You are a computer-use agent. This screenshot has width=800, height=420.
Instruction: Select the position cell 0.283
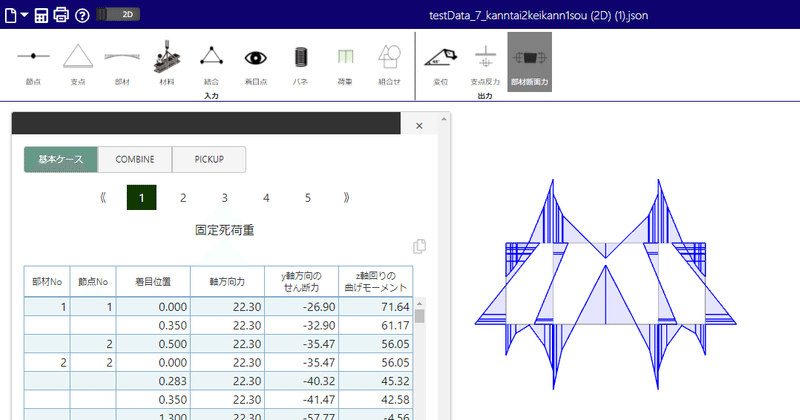pos(153,381)
